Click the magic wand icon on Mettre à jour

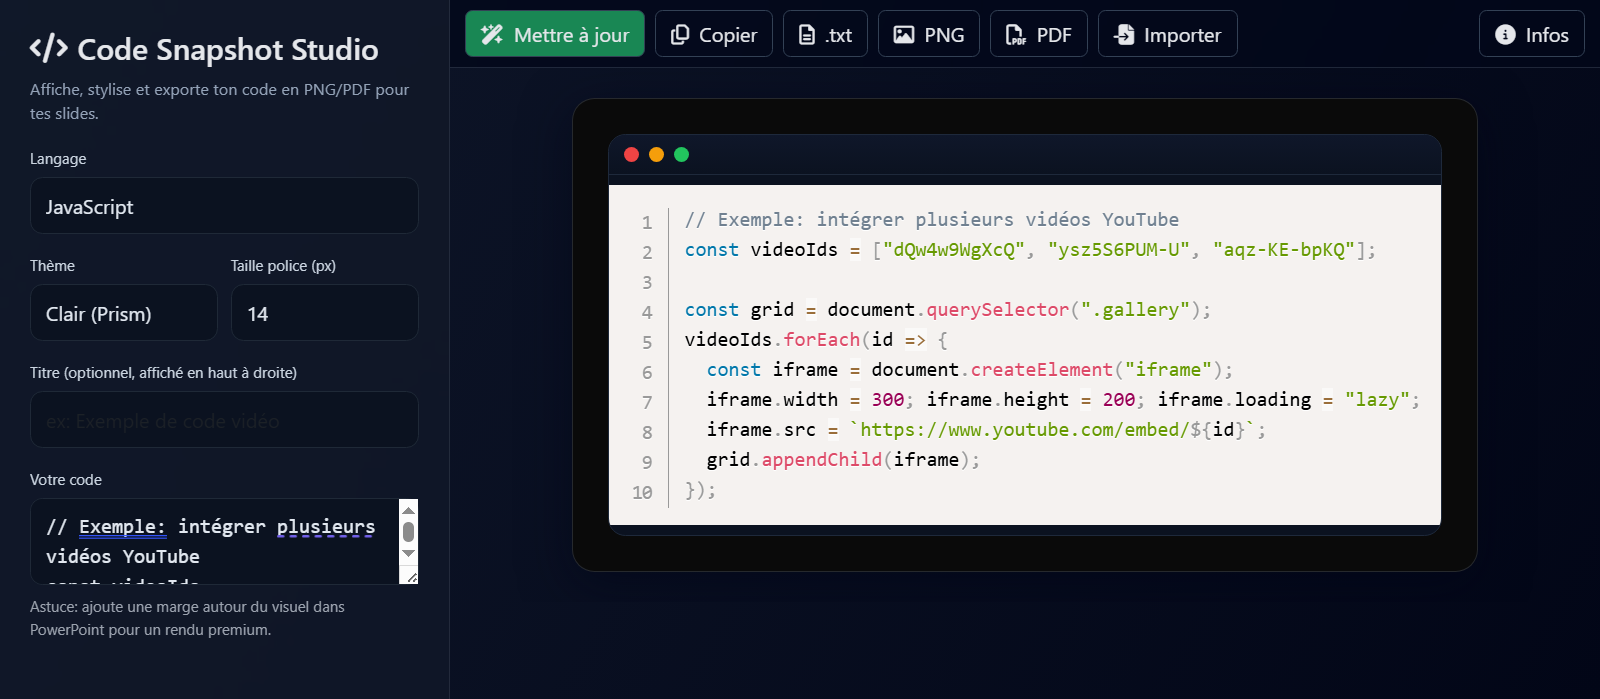point(491,35)
